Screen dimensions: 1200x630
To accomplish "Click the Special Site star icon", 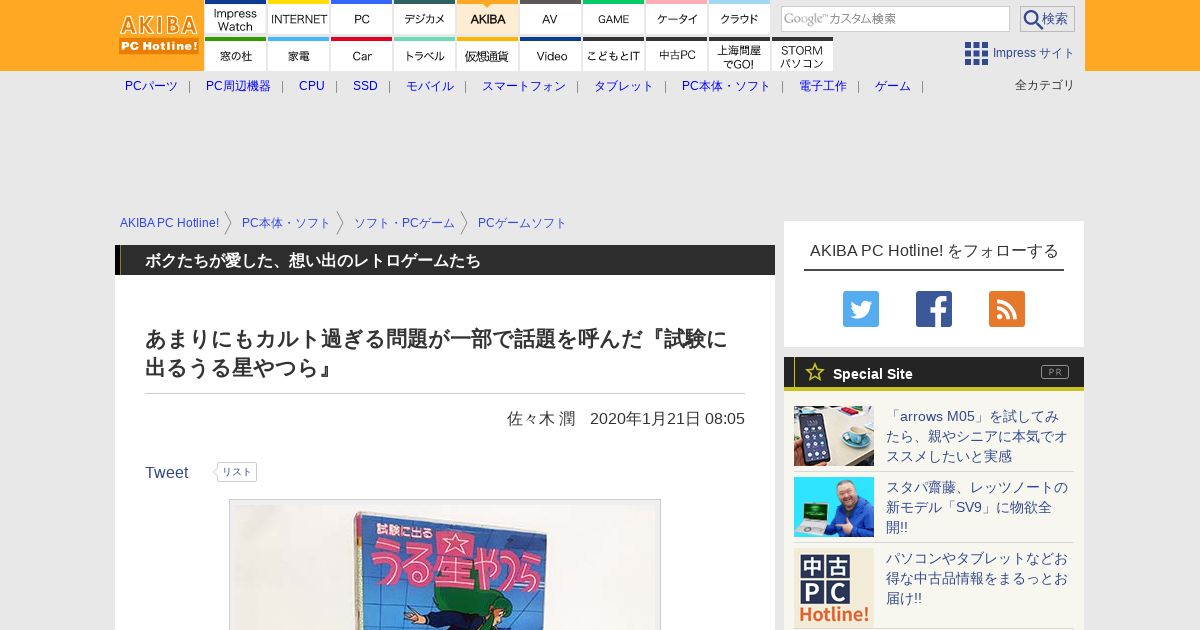I will 815,372.
